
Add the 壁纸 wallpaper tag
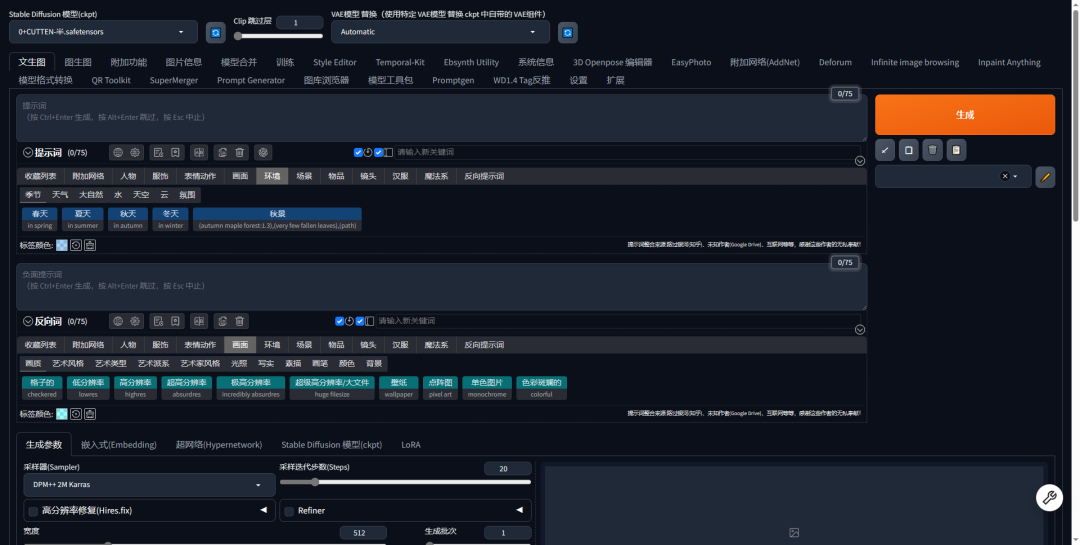(399, 388)
